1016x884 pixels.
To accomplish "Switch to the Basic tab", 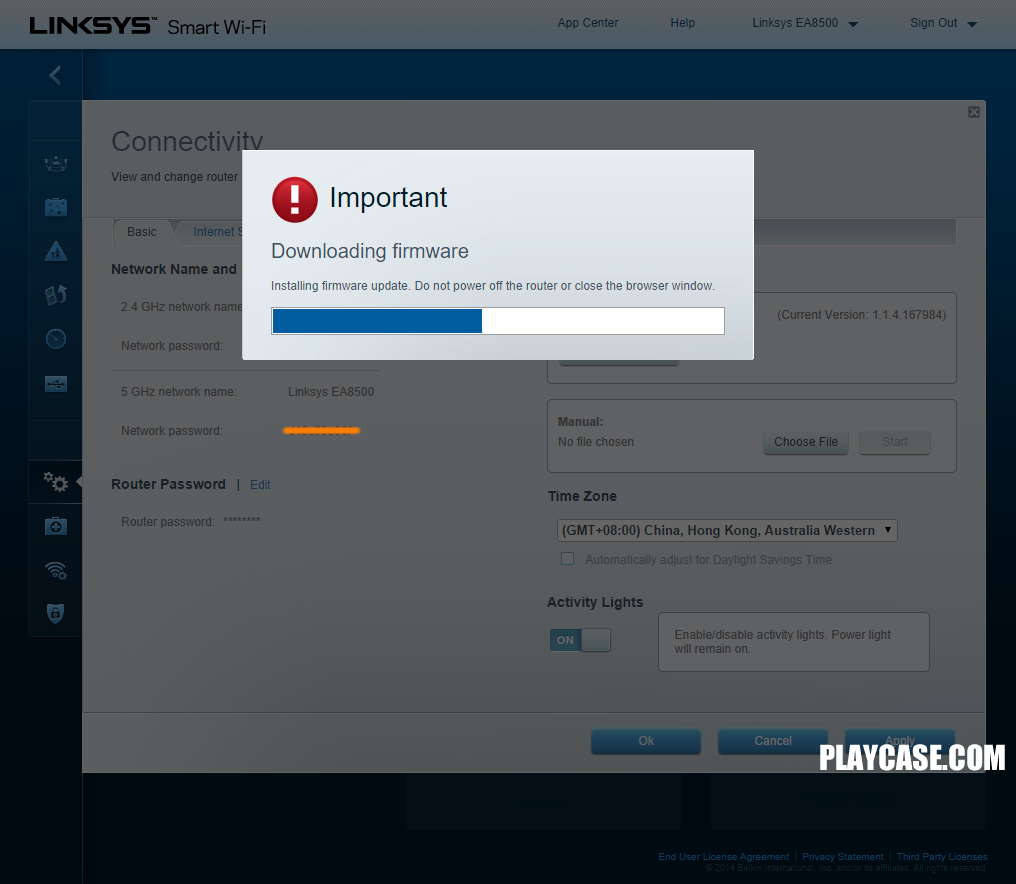I will pyautogui.click(x=142, y=232).
